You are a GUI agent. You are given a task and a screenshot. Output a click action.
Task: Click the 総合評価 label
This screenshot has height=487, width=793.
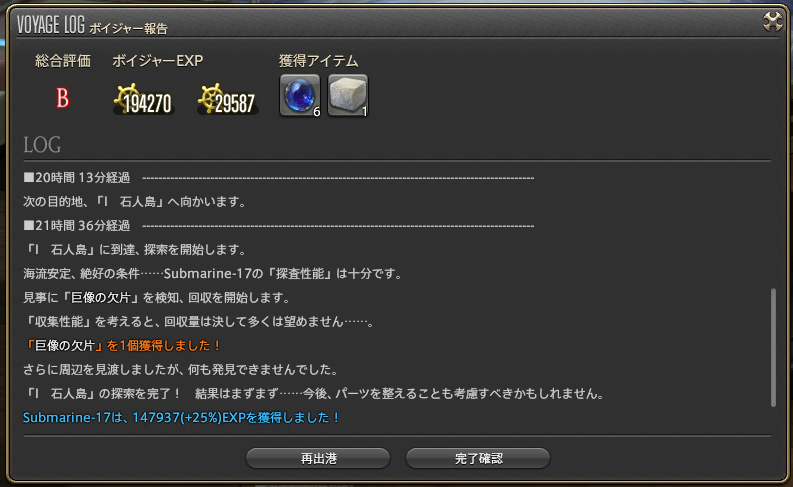pyautogui.click(x=63, y=61)
